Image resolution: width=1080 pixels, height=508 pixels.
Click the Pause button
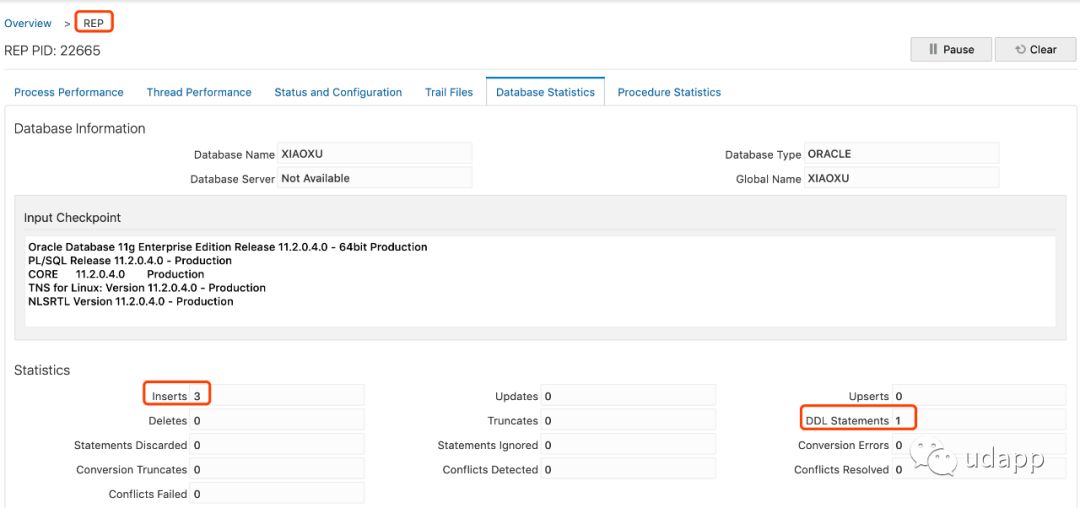click(950, 49)
